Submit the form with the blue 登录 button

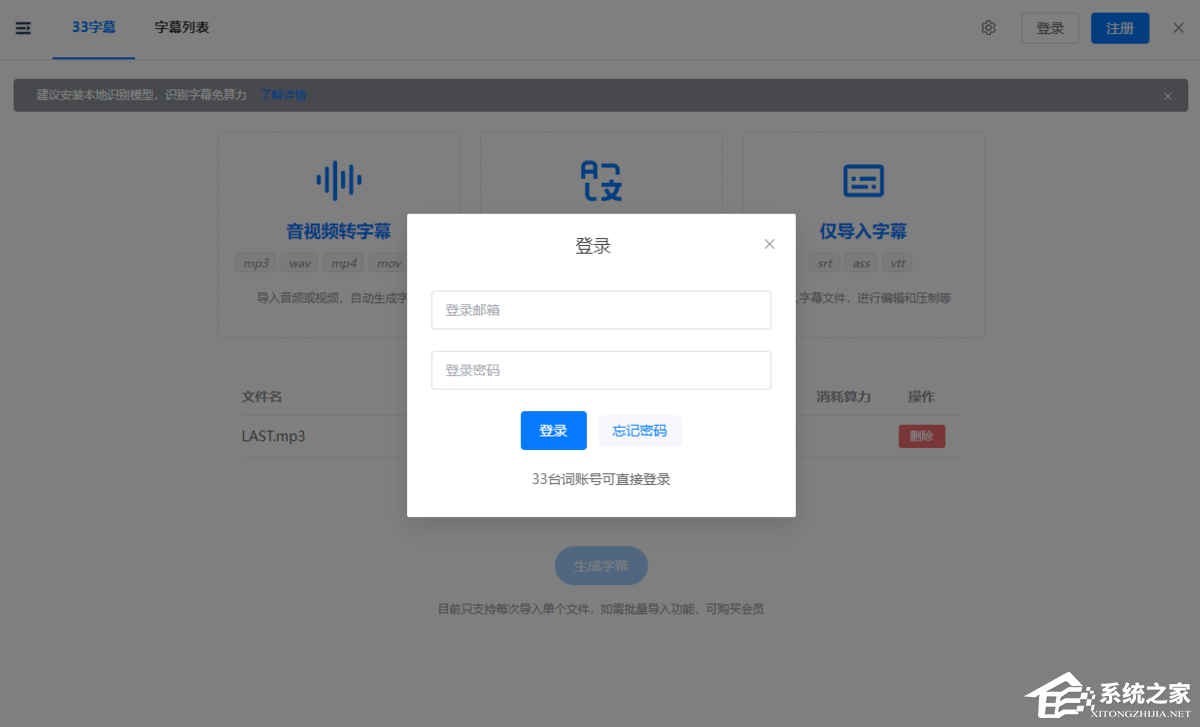tap(554, 430)
